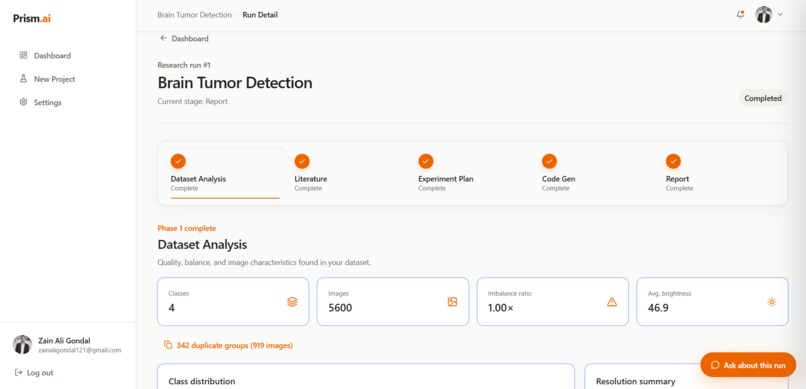The height and width of the screenshot is (389, 806).
Task: Click the Images picture icon
Action: click(x=452, y=302)
